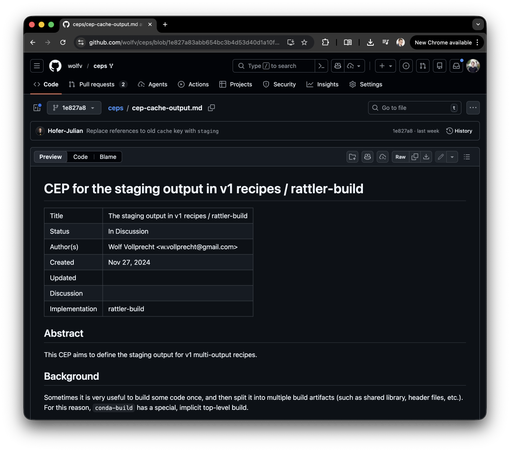Open the ceps repository link
Image resolution: width=510 pixels, height=451 pixels.
pyautogui.click(x=100, y=66)
